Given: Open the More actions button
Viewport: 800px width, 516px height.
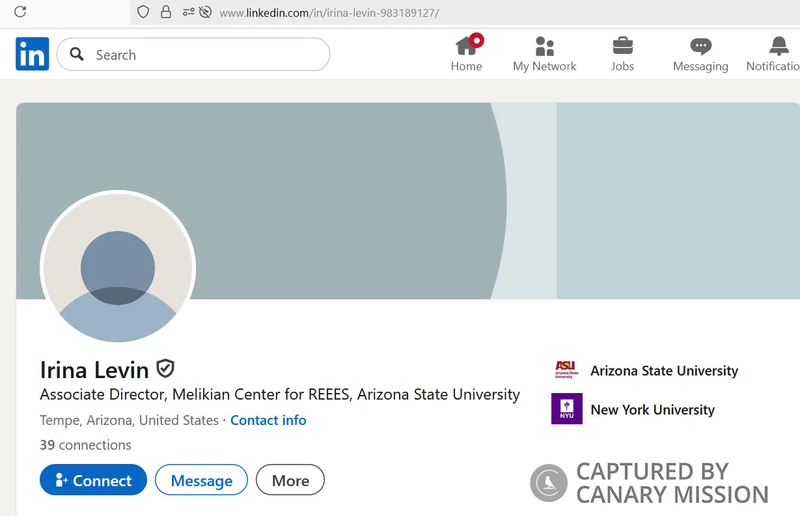Looking at the screenshot, I should pyautogui.click(x=290, y=480).
